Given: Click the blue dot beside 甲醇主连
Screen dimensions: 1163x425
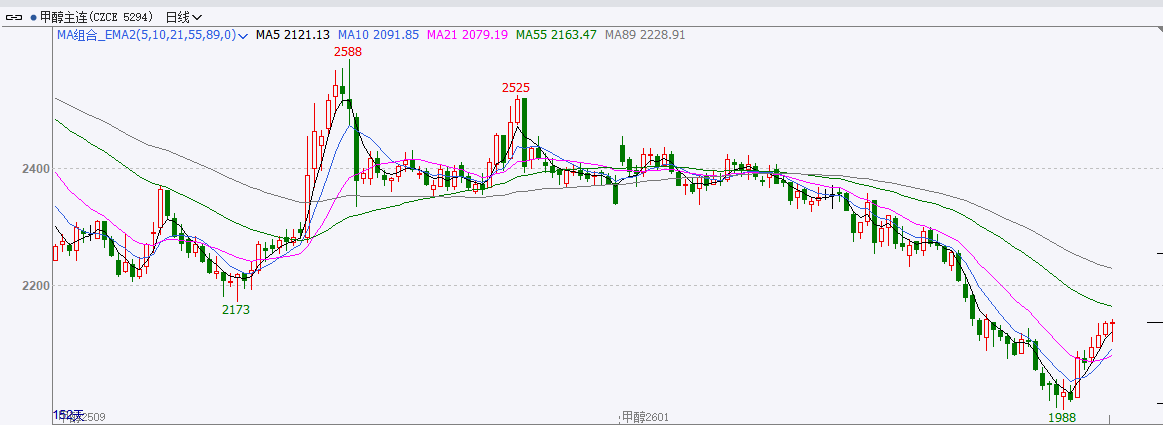Looking at the screenshot, I should pyautogui.click(x=33, y=17).
